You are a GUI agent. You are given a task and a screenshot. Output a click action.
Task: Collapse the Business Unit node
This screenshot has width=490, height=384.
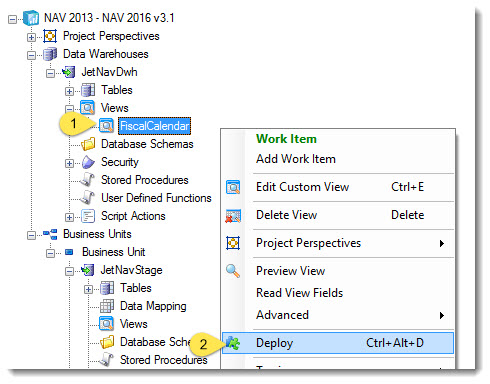point(50,253)
